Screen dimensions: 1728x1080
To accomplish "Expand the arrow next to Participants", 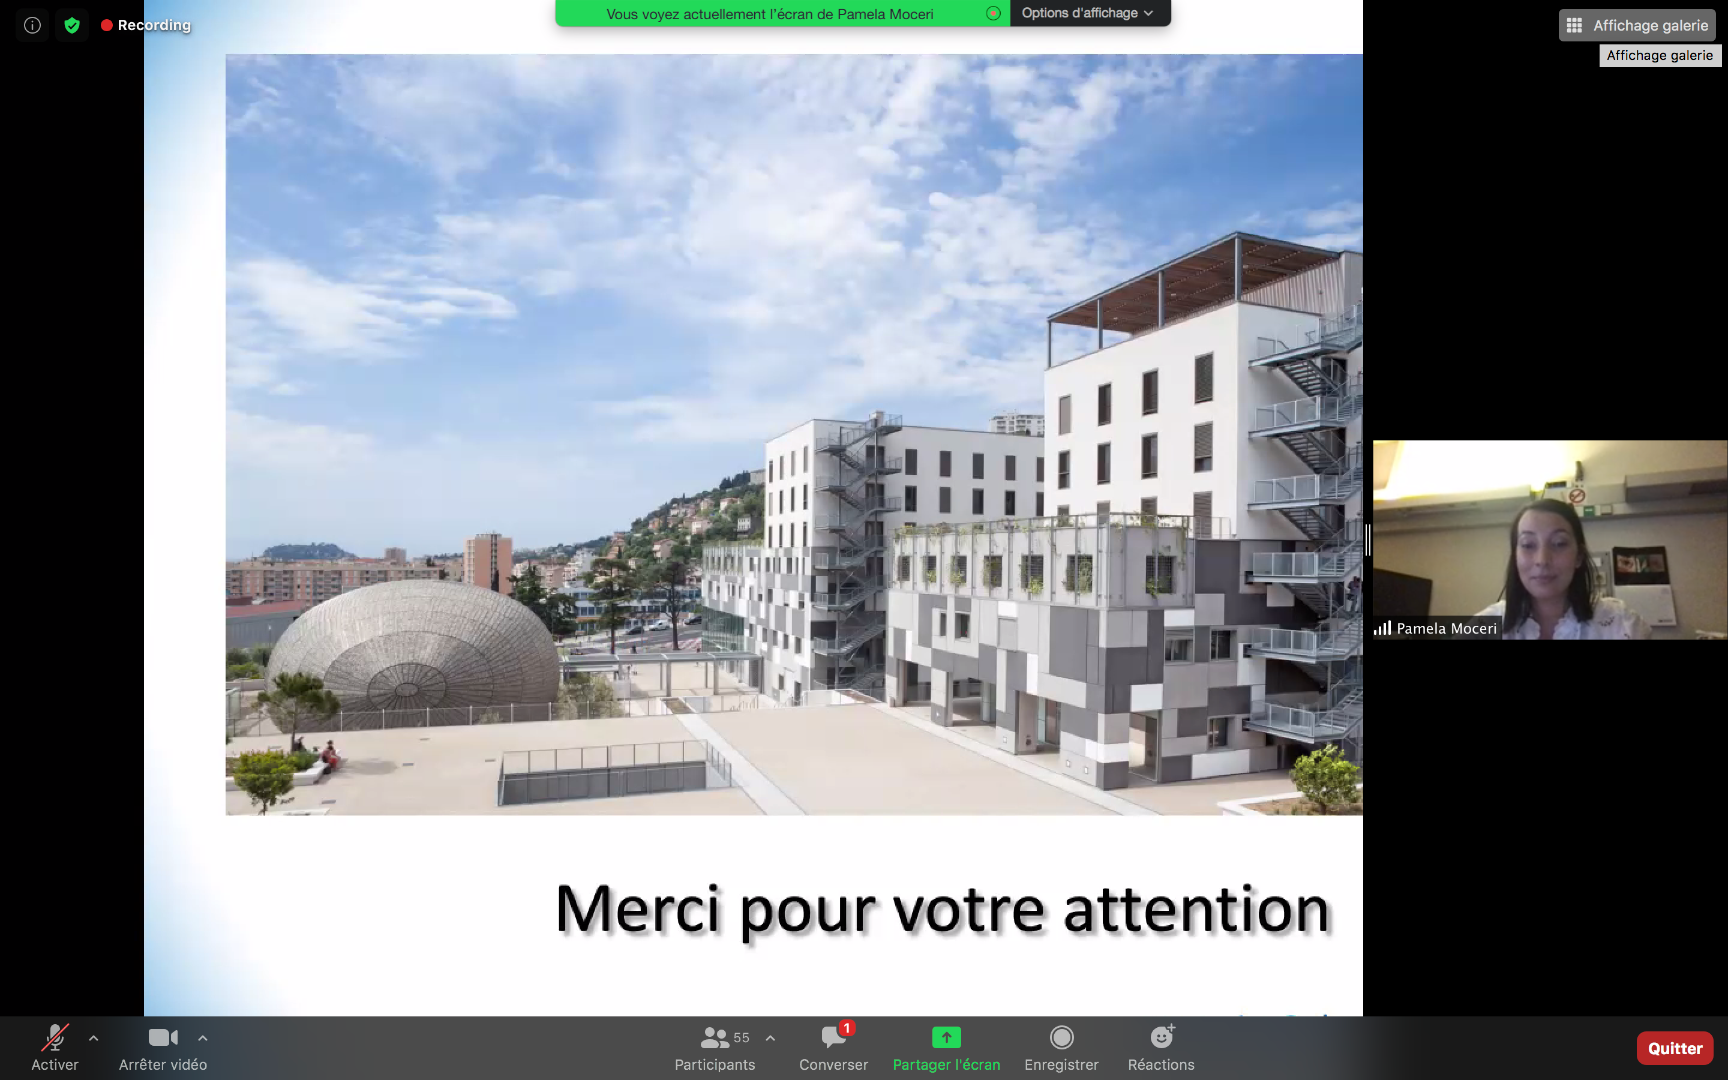I will click(x=770, y=1038).
